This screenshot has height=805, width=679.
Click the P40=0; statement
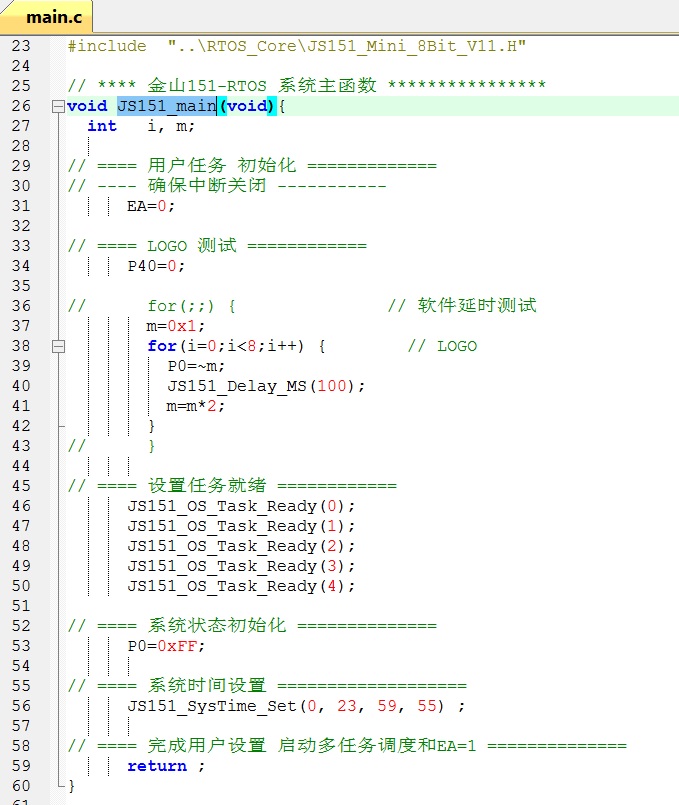point(156,266)
